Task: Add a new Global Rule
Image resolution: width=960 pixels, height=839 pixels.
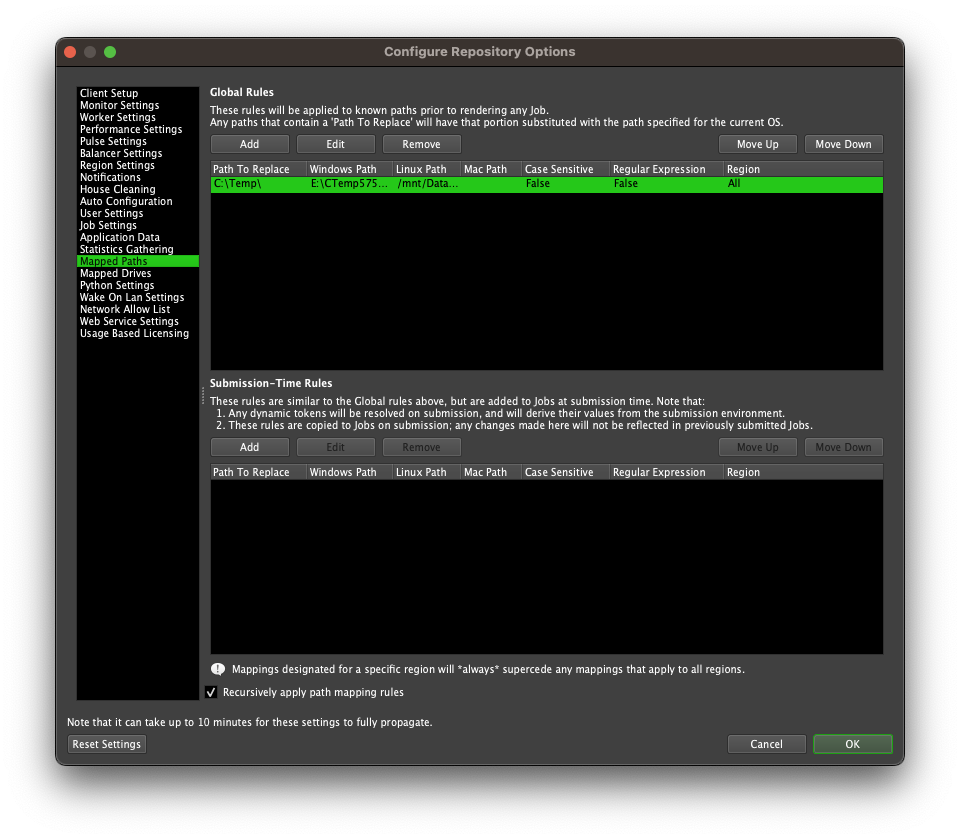Action: click(249, 143)
